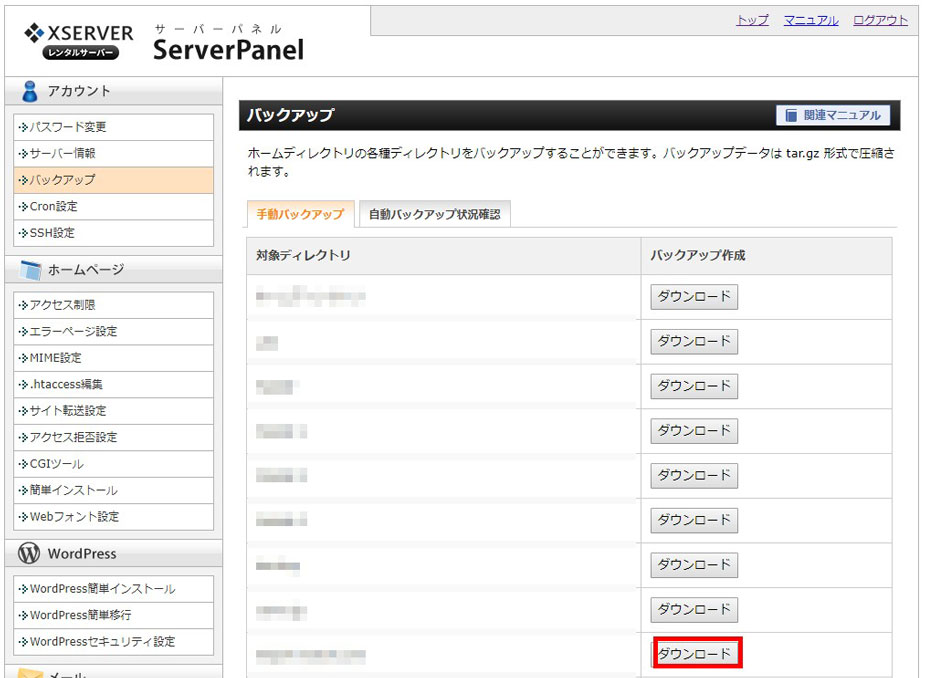The width and height of the screenshot is (925, 678).
Task: Open WordPress簡単インストール
Action: point(113,589)
